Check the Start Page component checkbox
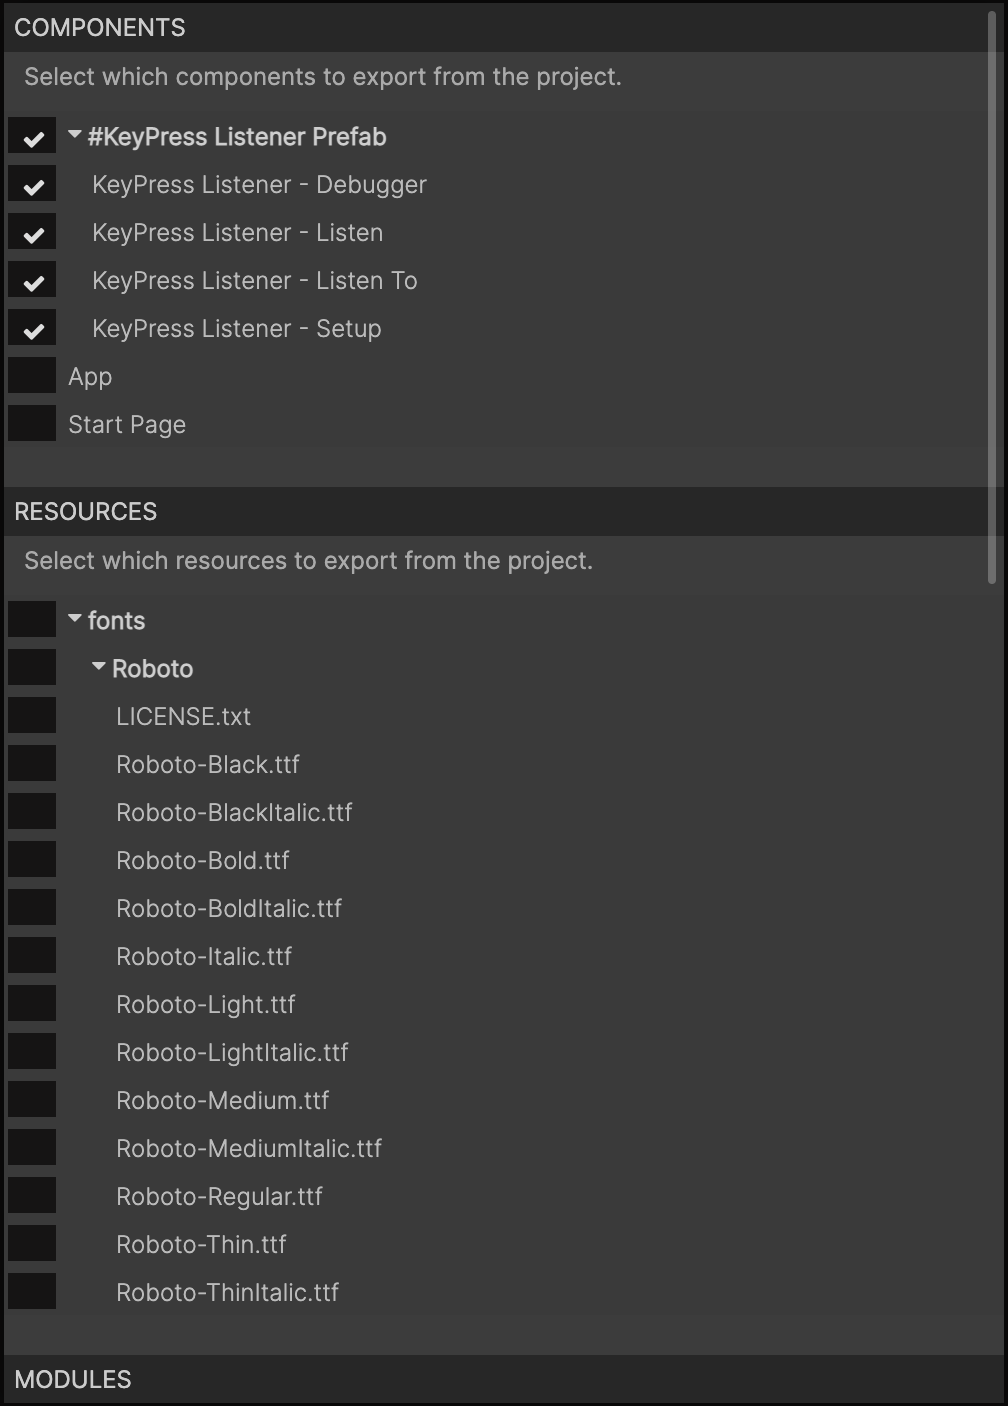1008x1406 pixels. tap(32, 425)
